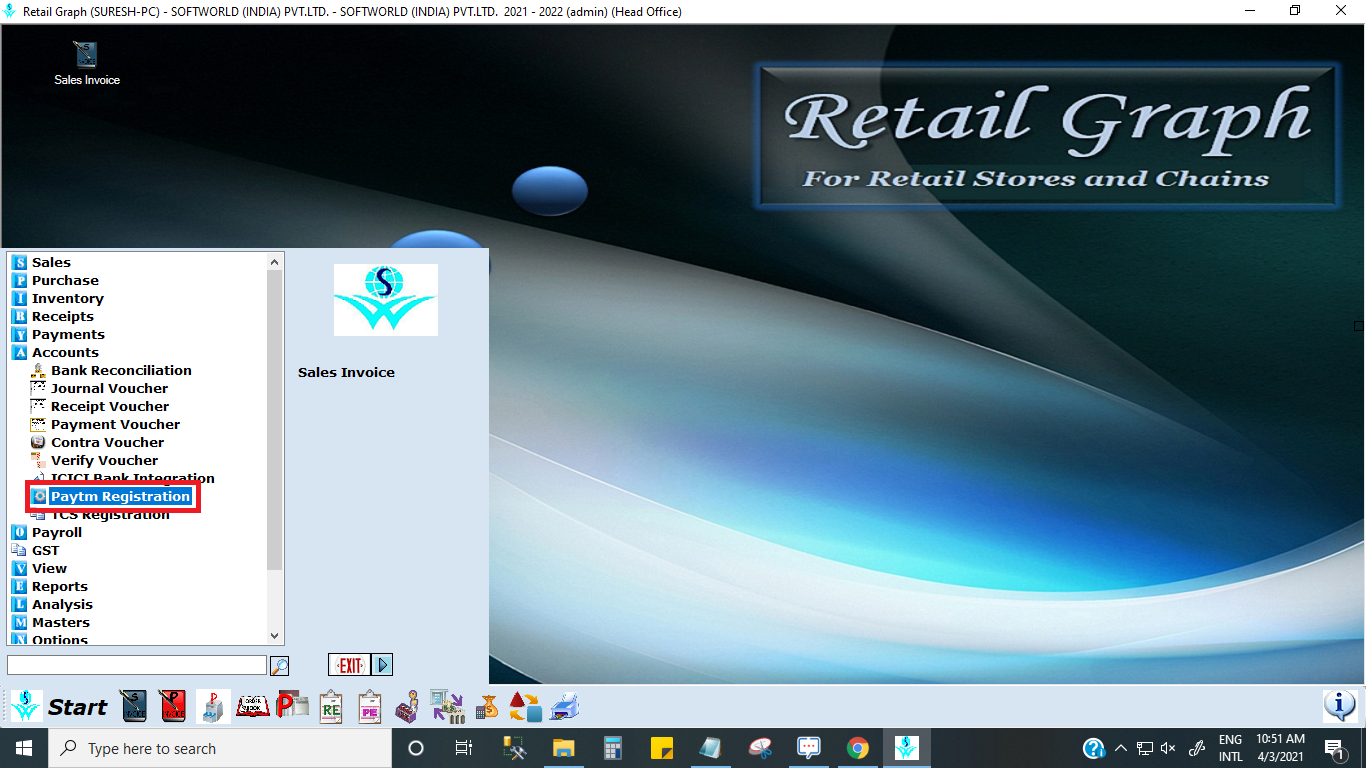The height and width of the screenshot is (768, 1366).
Task: Click the Windows taskbar search box
Action: coord(219,748)
